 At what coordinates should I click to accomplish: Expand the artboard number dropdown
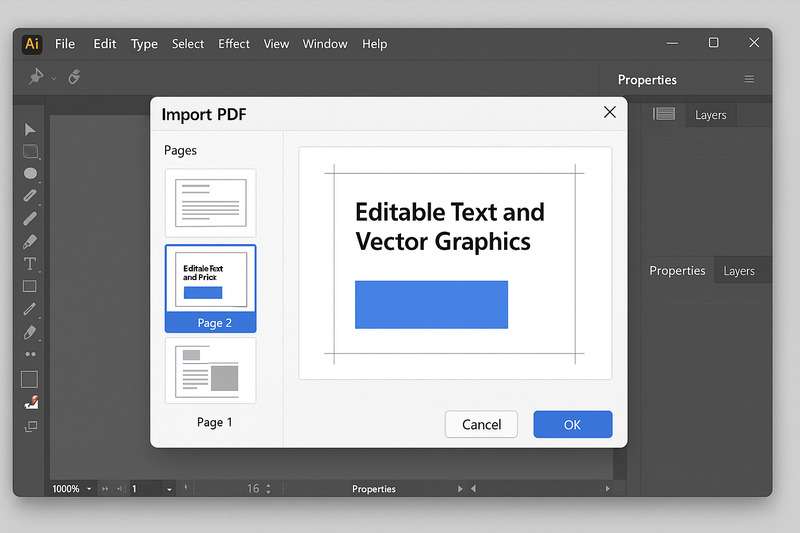[x=169, y=489]
